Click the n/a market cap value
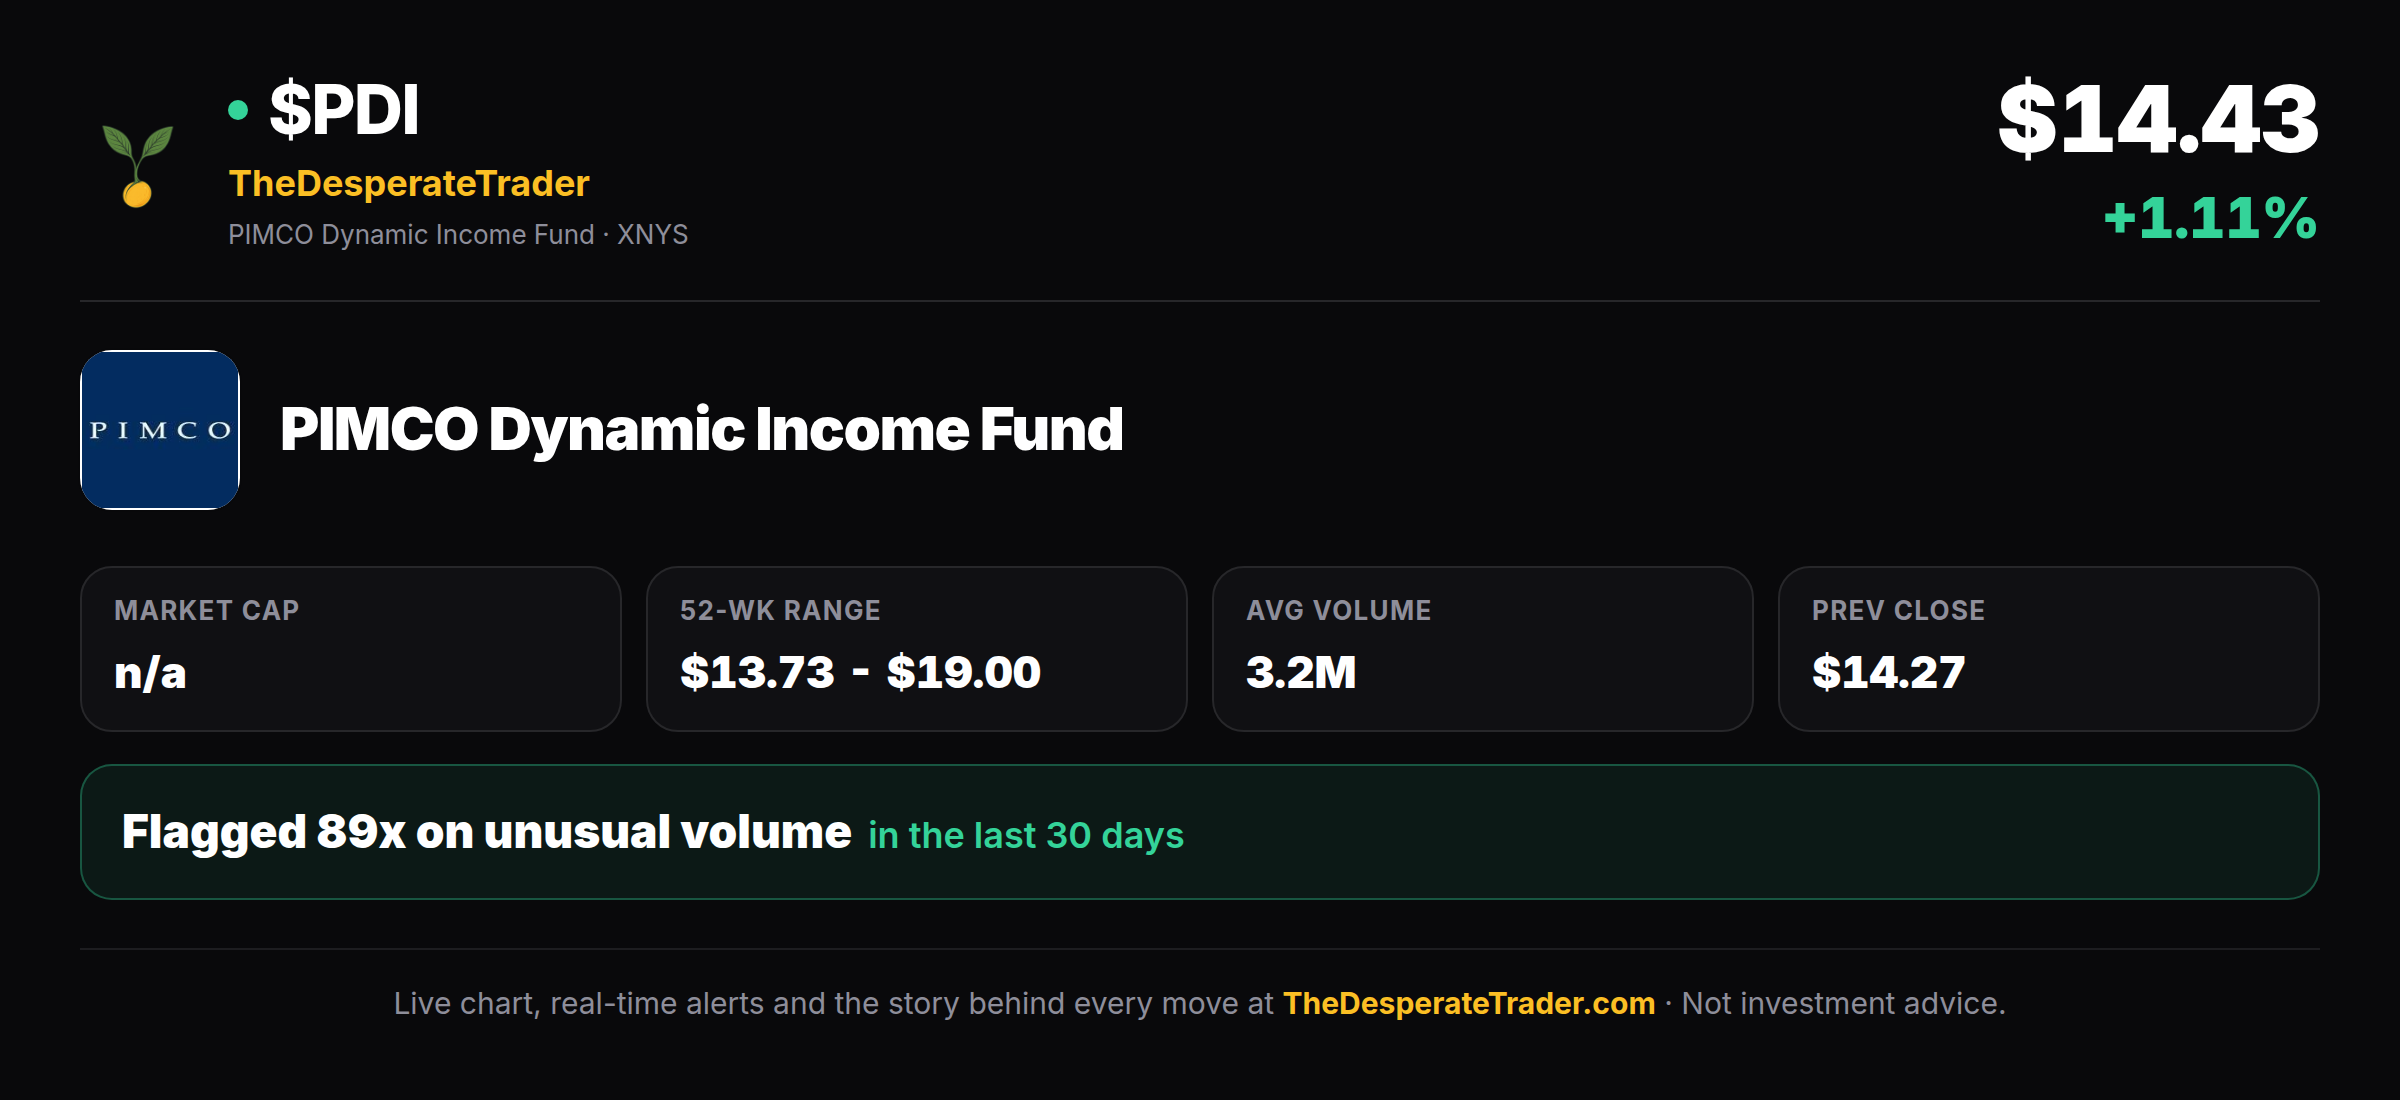This screenshot has width=2400, height=1100. pyautogui.click(x=150, y=673)
